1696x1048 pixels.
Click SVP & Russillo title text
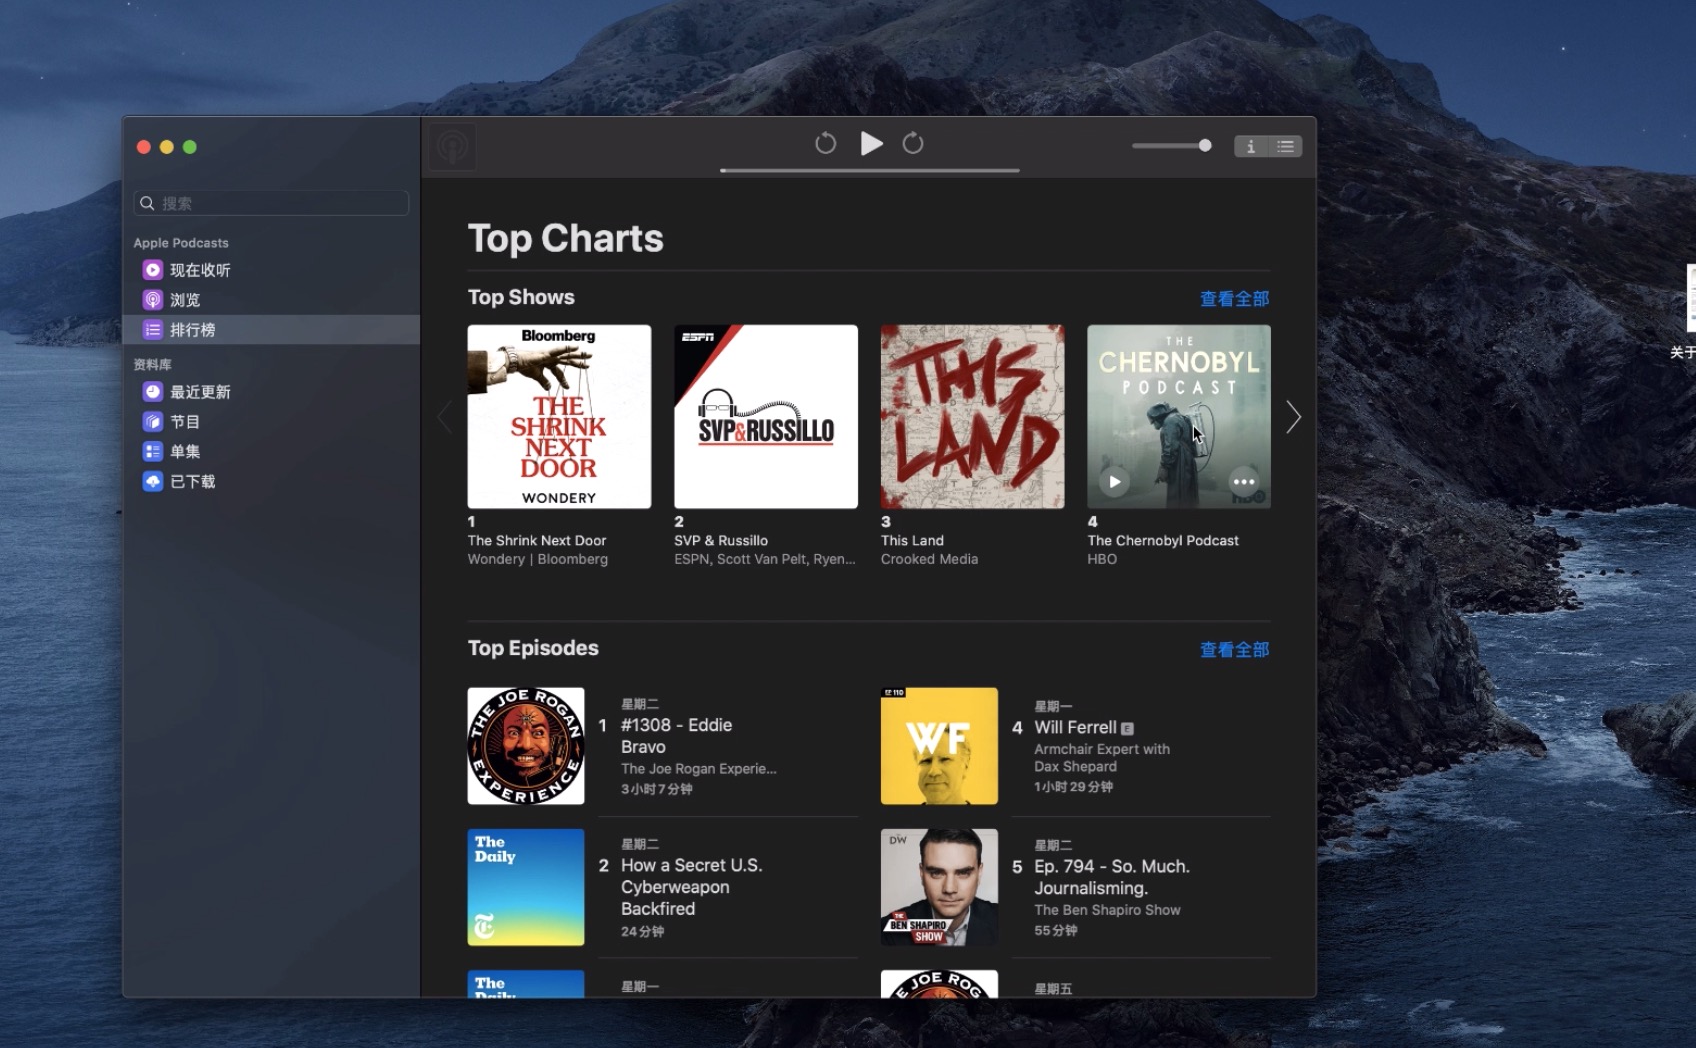pyautogui.click(x=721, y=540)
